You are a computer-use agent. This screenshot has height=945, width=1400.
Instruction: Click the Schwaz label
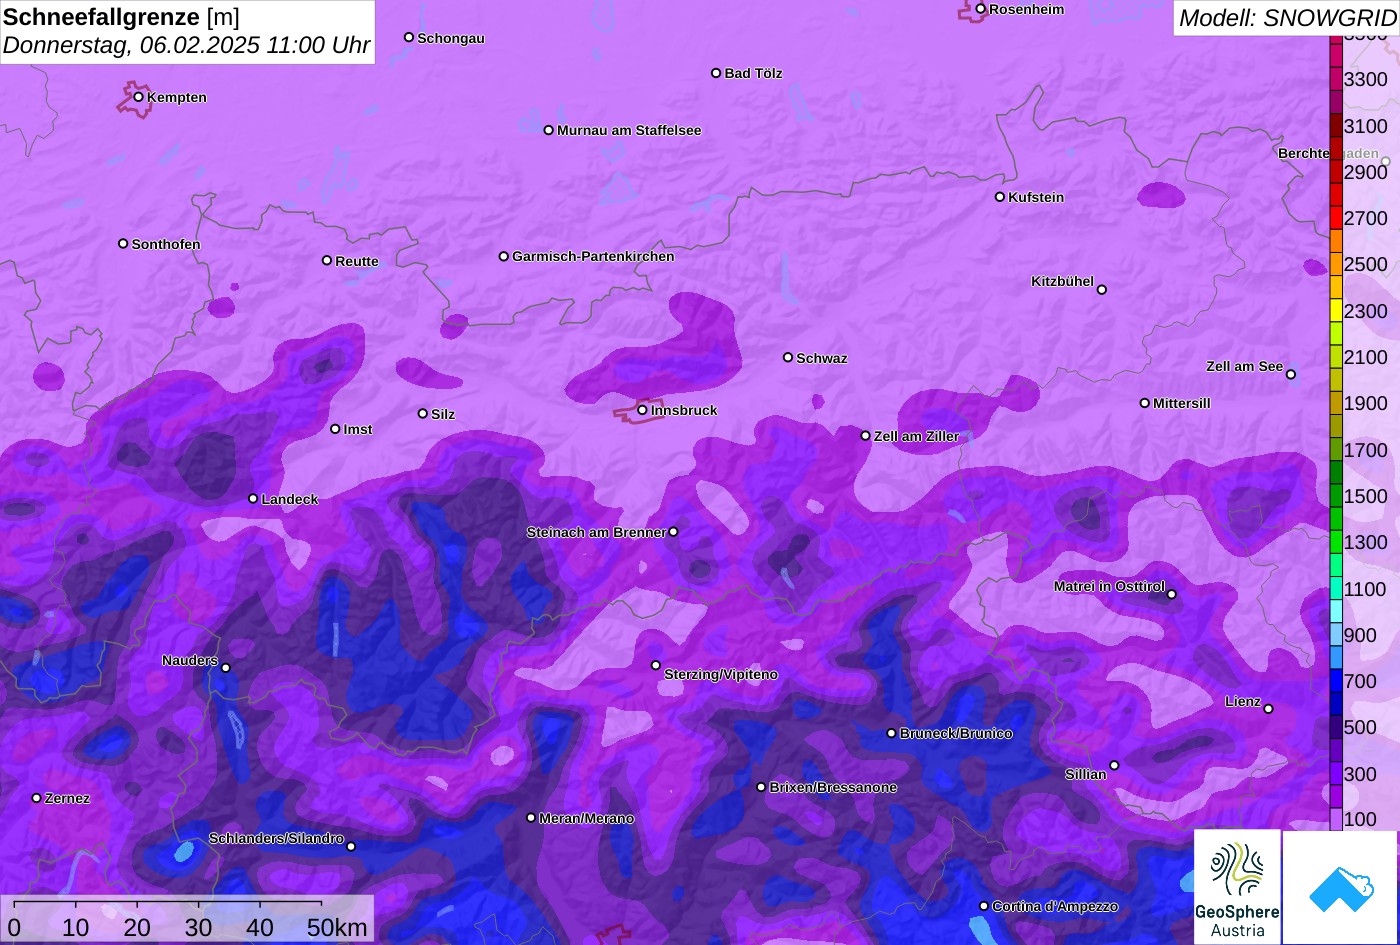point(822,358)
